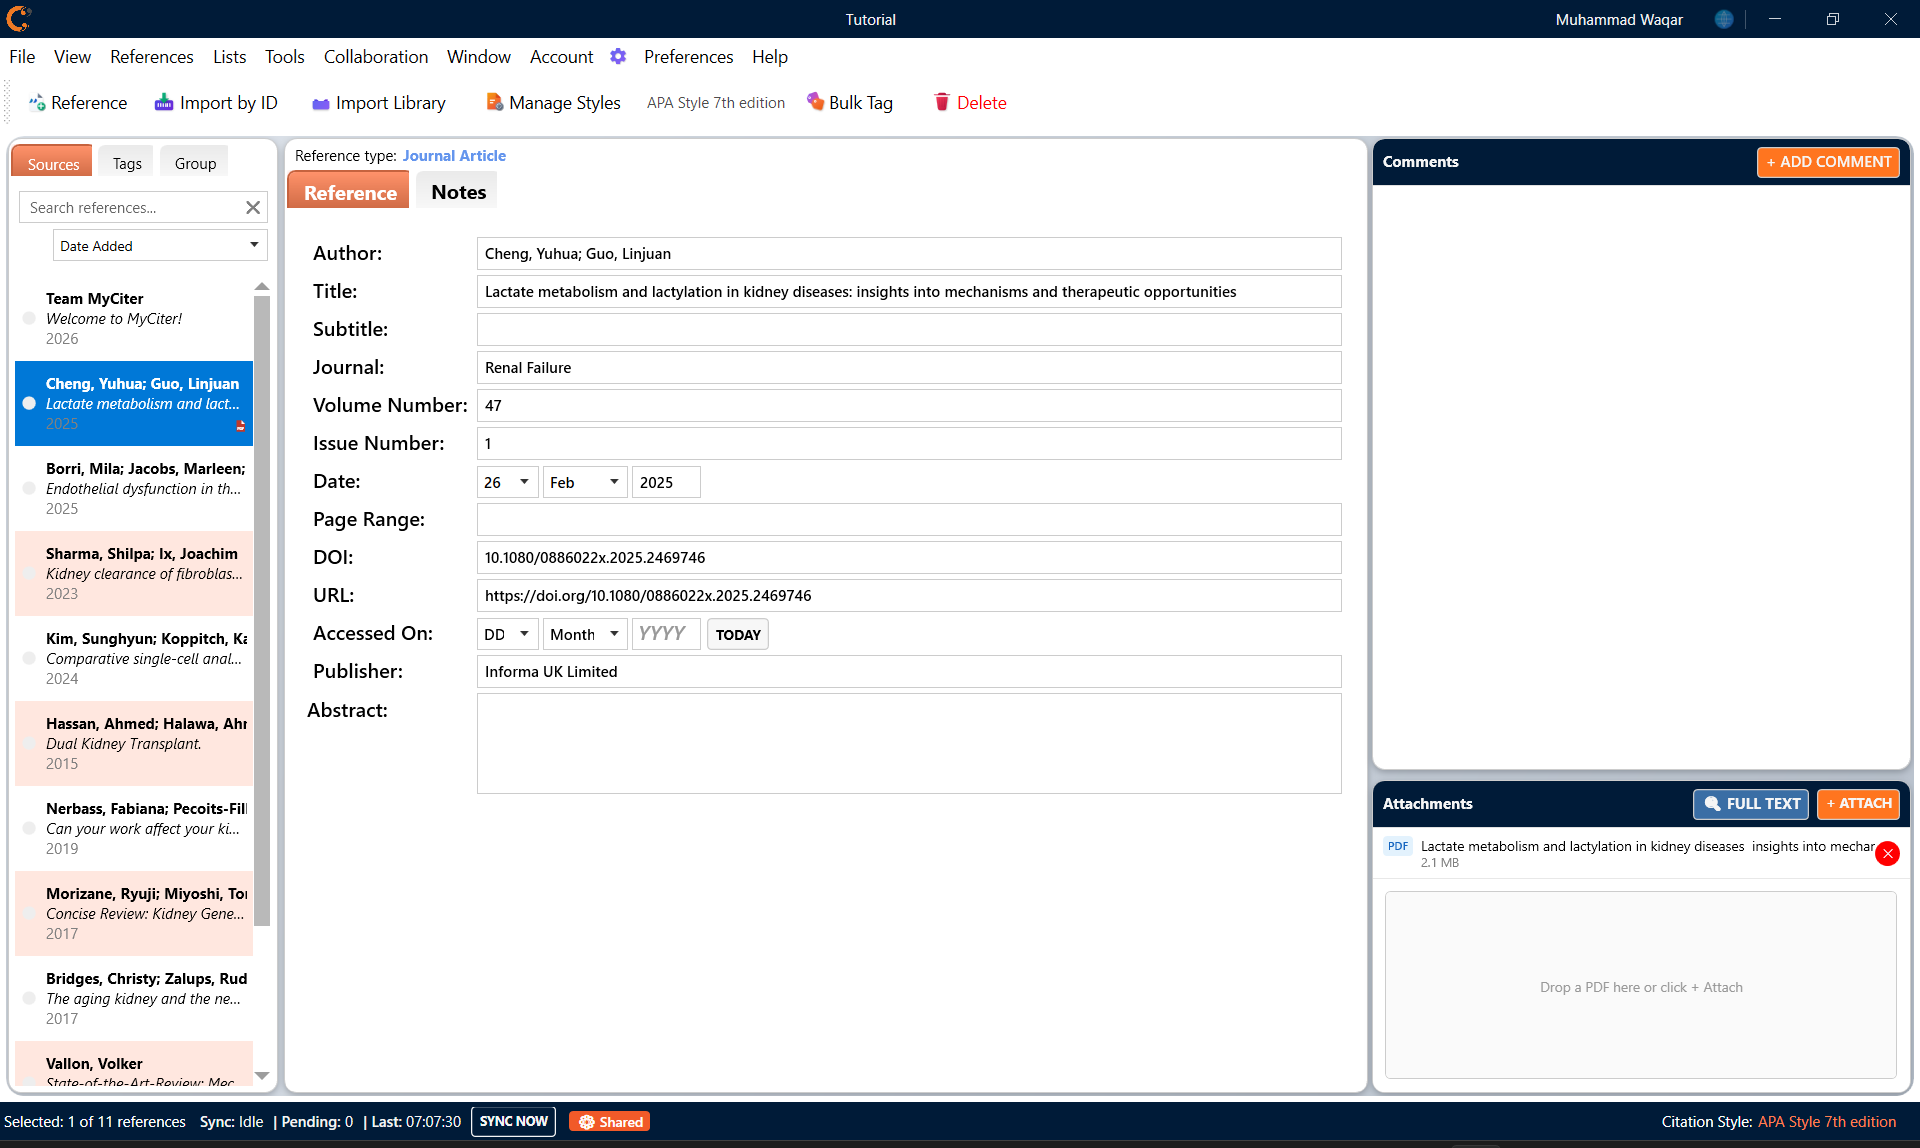Viewport: 1920px width, 1148px height.
Task: Open the Accessed On Month dropdown
Action: (x=585, y=634)
